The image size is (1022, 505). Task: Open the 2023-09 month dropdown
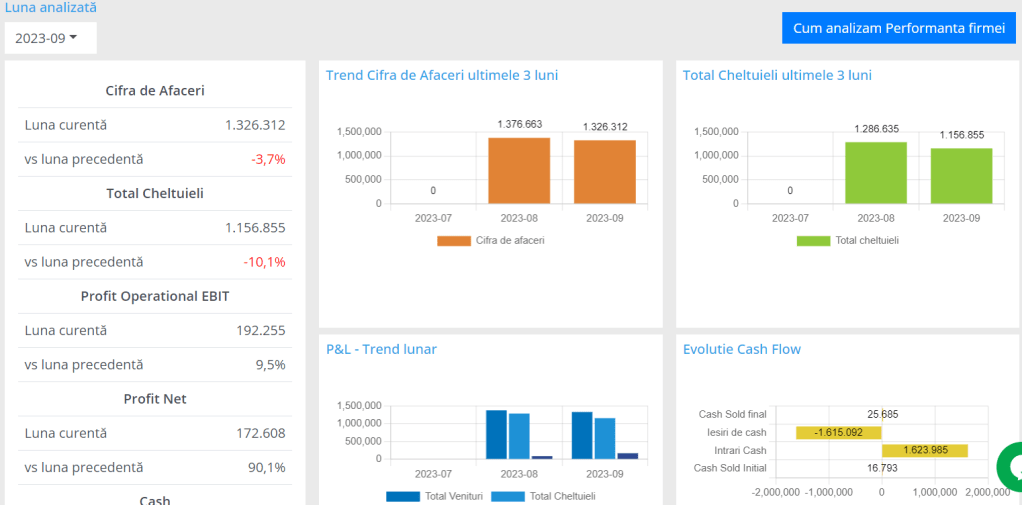point(50,38)
